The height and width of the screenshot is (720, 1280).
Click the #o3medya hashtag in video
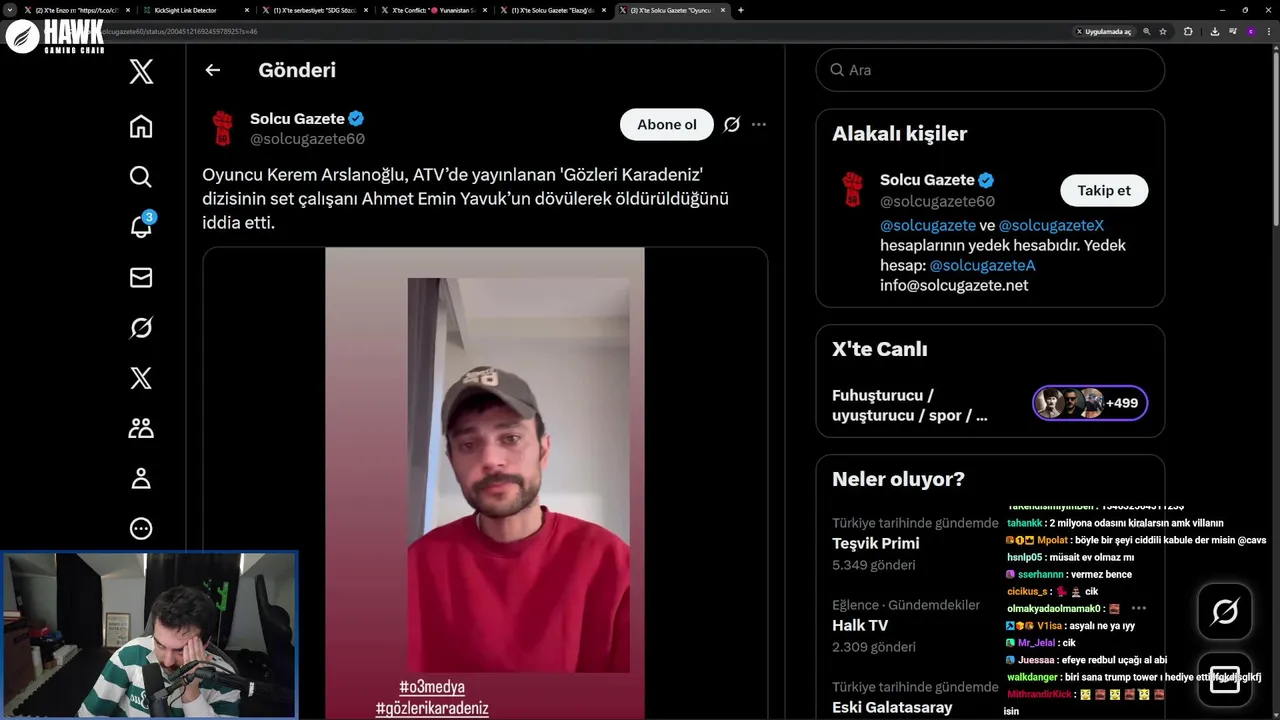coord(432,687)
